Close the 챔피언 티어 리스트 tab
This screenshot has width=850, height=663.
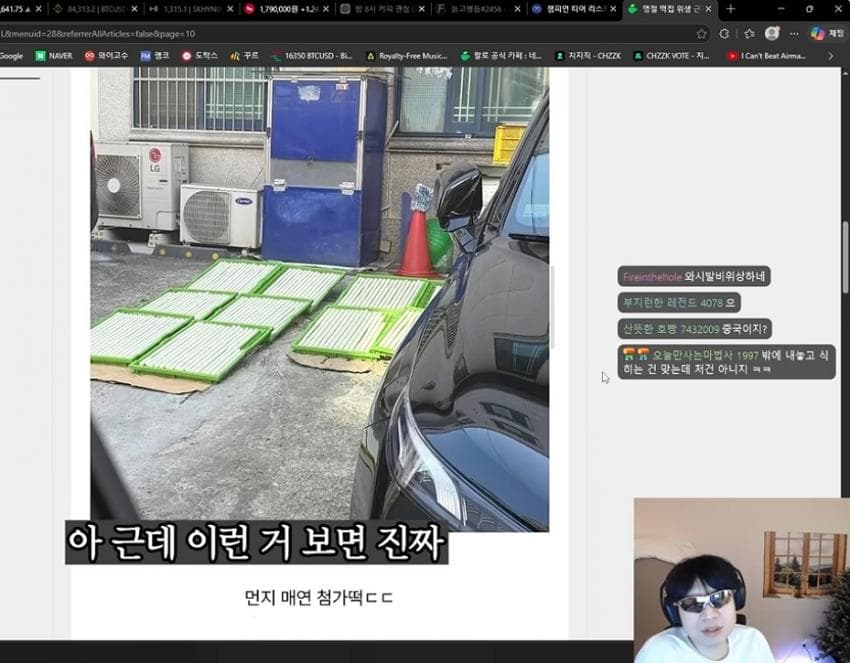pos(613,9)
